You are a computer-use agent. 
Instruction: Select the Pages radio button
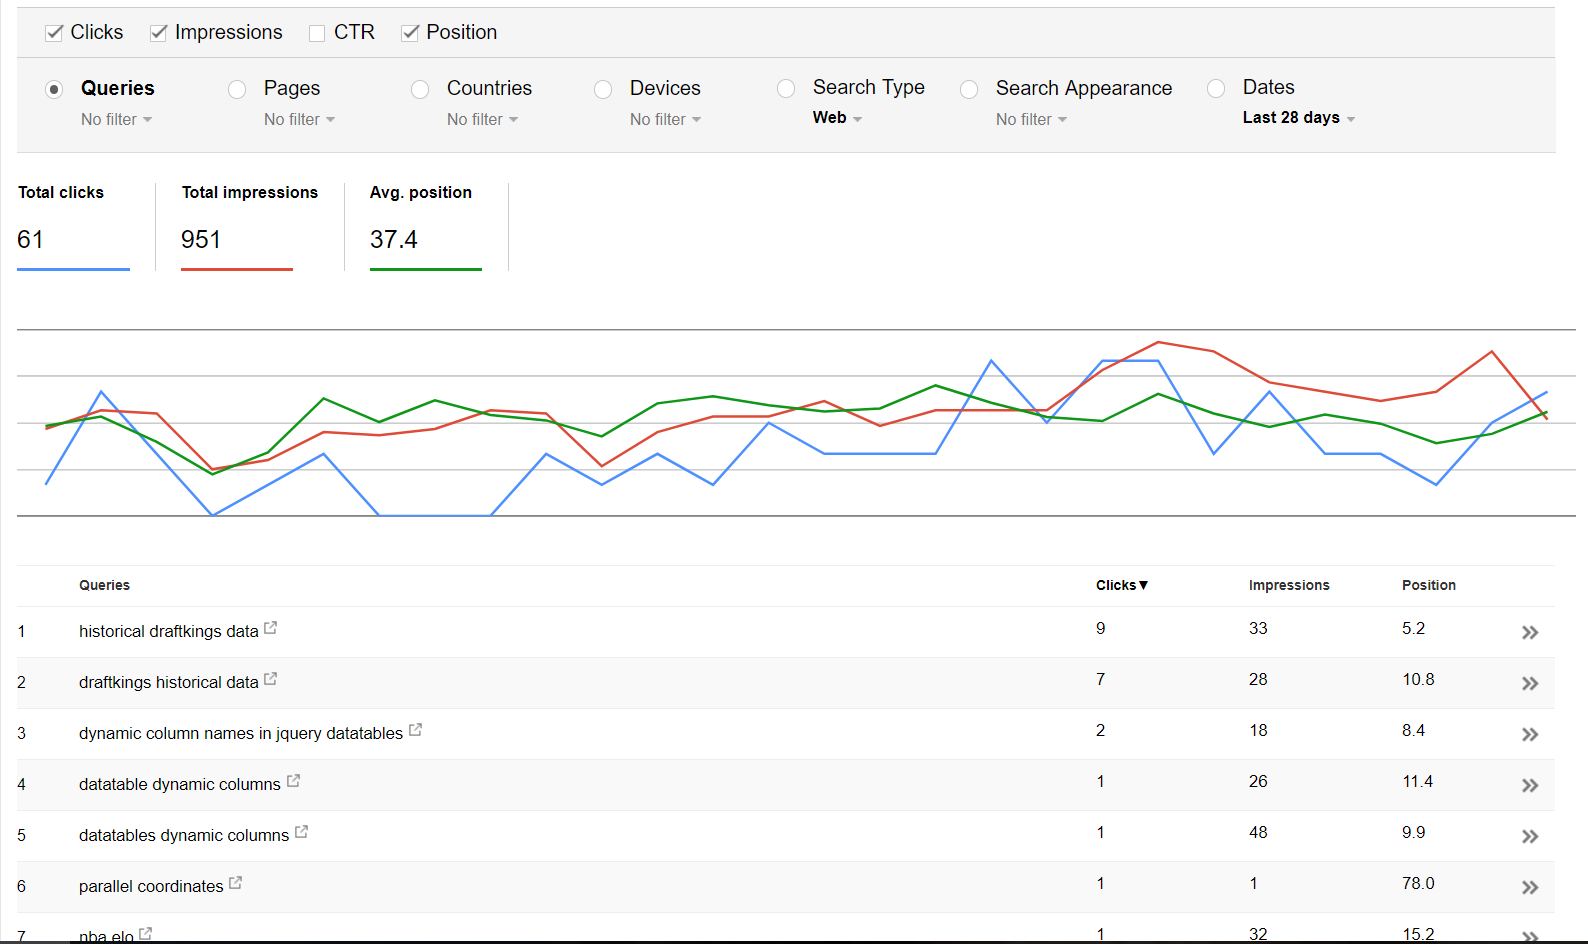click(237, 90)
